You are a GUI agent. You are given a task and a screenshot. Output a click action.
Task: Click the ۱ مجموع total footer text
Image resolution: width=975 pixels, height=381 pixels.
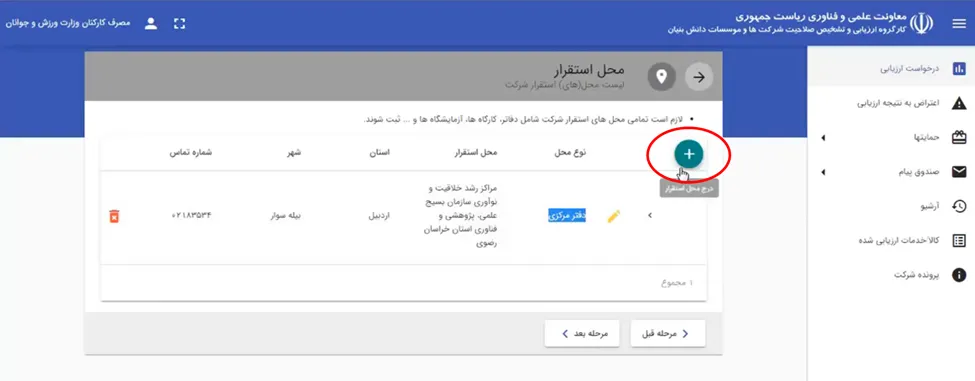677,283
